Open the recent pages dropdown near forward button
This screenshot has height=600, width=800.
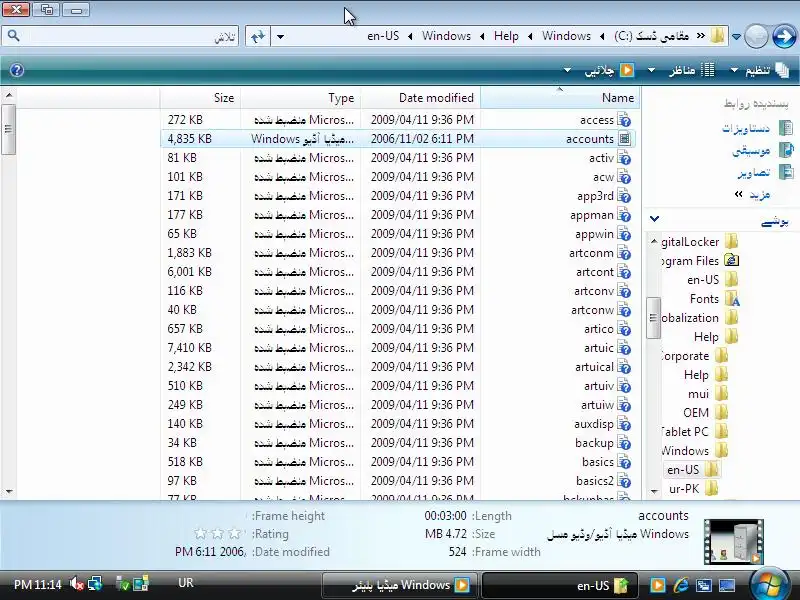tap(736, 37)
